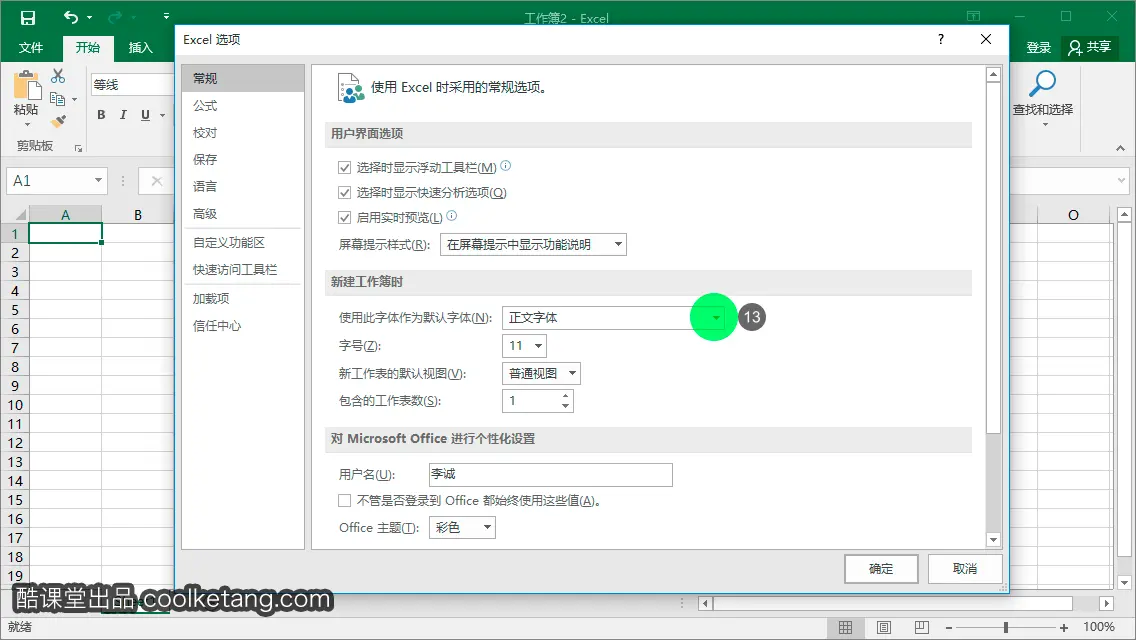Open the default font 正文字体 dropdown
Screen dimensions: 1136x640
614,317
